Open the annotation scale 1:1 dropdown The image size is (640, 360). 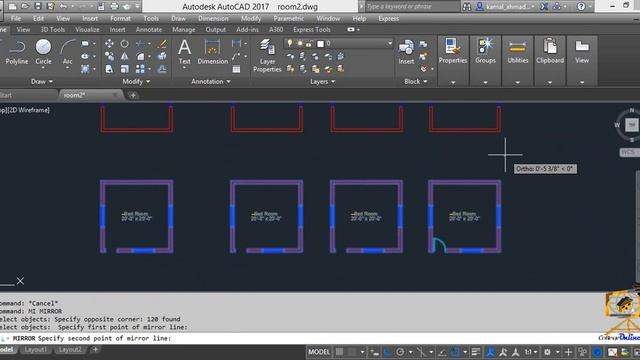(x=531, y=352)
